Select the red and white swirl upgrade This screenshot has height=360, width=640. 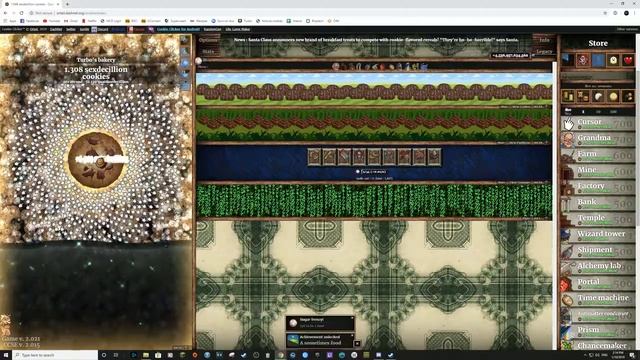tap(583, 60)
